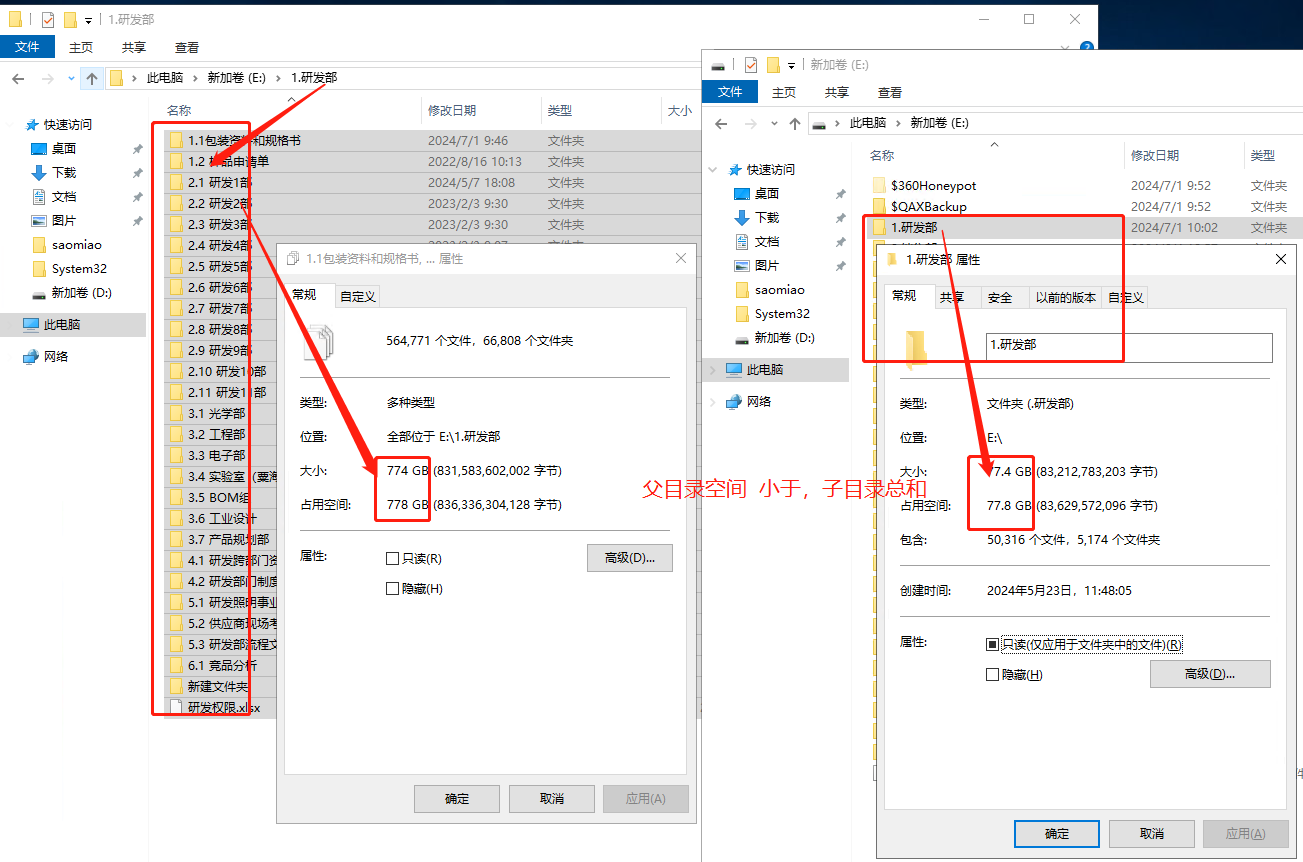
Task: Click properties checkmark icon in left title bar
Action: [x=47, y=20]
